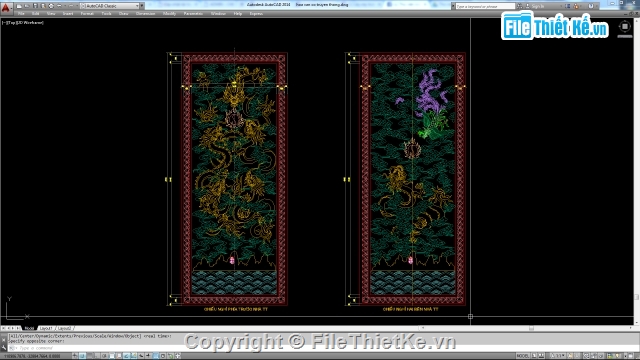This screenshot has height=360, width=640.
Task: Open the Help question mark icon
Action: click(x=591, y=6)
